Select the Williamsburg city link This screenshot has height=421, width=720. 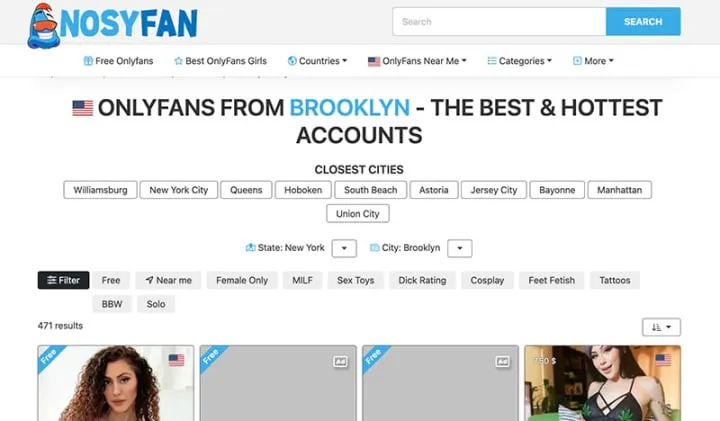[x=100, y=190]
